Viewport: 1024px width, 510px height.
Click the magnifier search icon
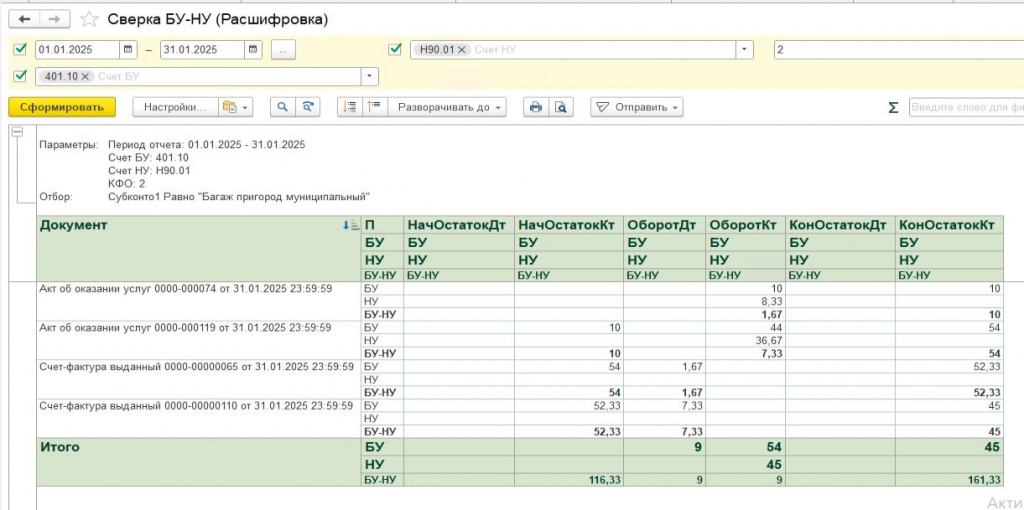[283, 107]
